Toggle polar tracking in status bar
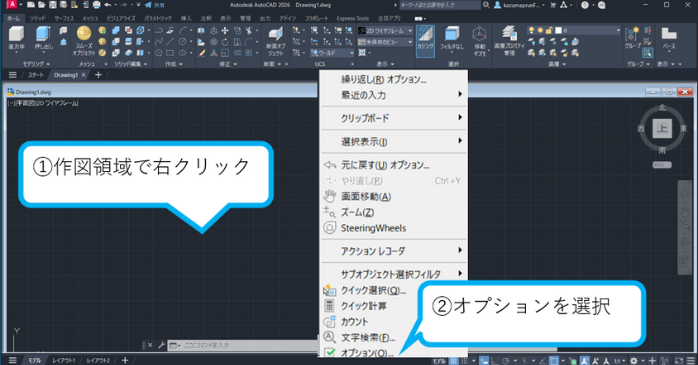This screenshot has height=365, width=698. point(505,361)
